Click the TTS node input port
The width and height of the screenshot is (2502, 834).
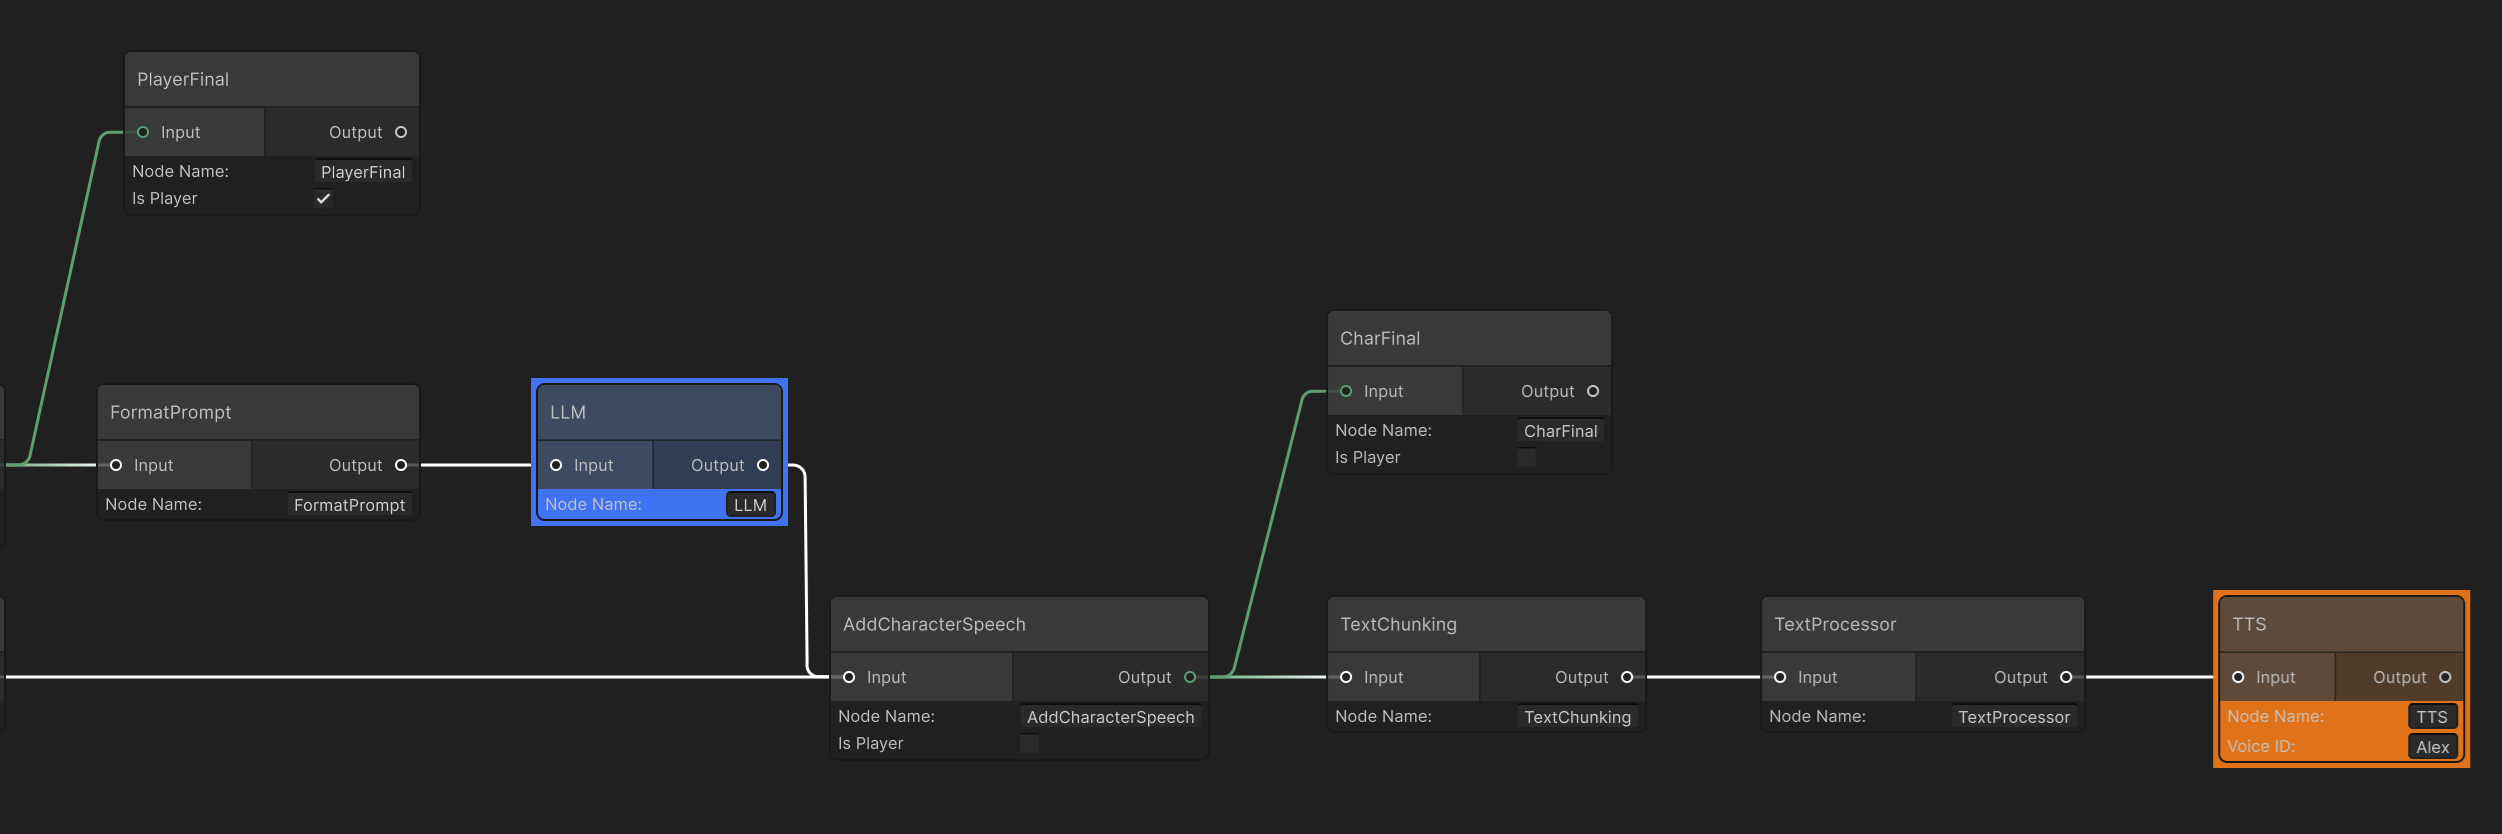pos(2238,677)
